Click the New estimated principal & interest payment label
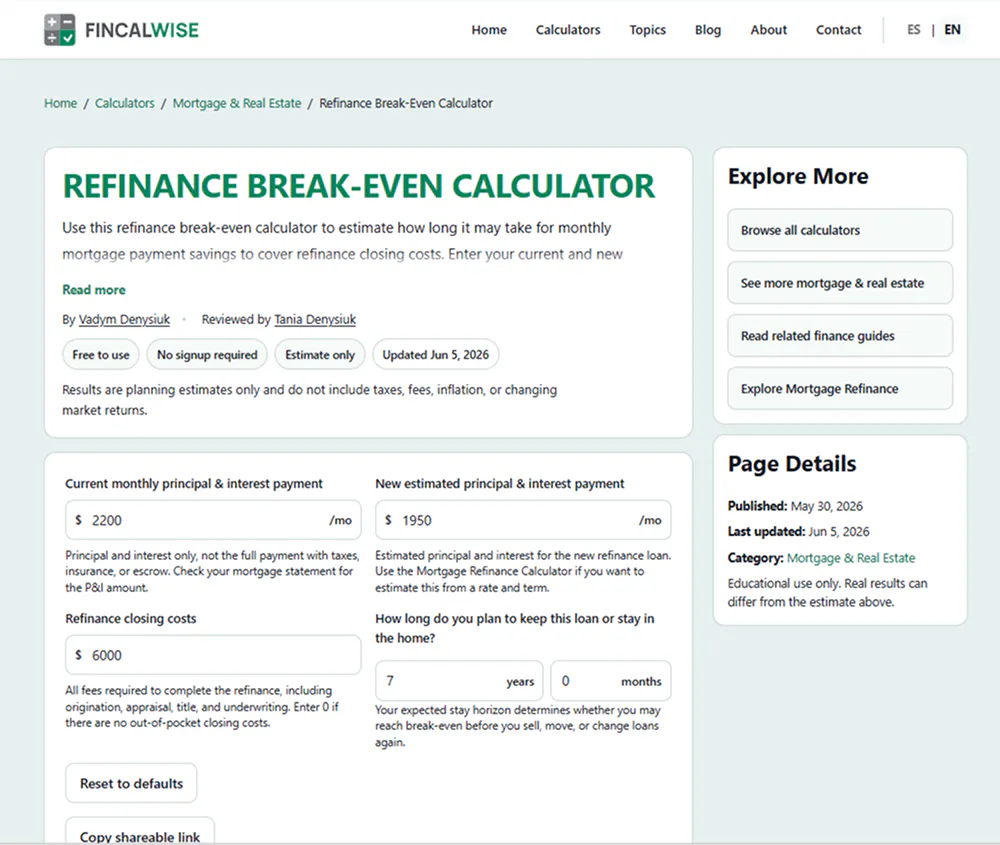Viewport: 1000px width, 845px height. (499, 484)
